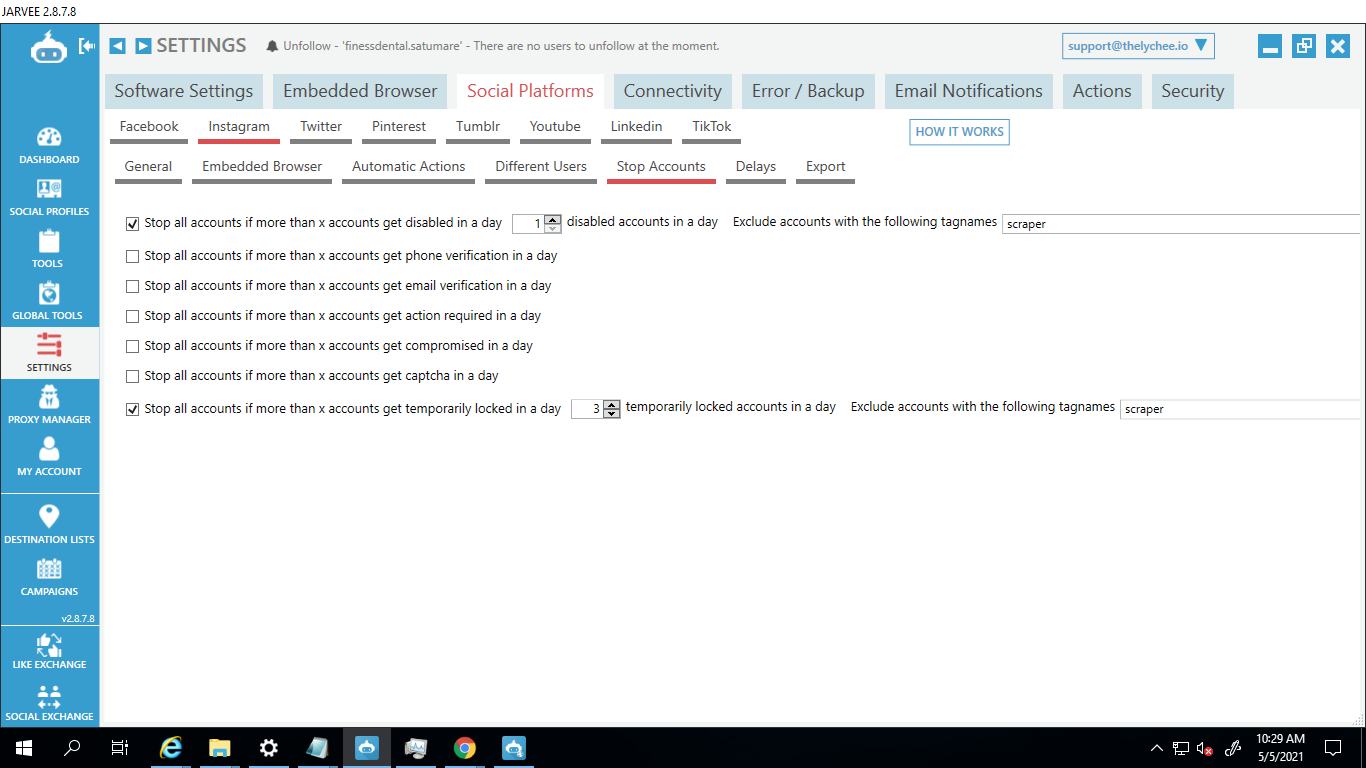
Task: Increase temporarily locked accounts value
Action: click(x=612, y=404)
